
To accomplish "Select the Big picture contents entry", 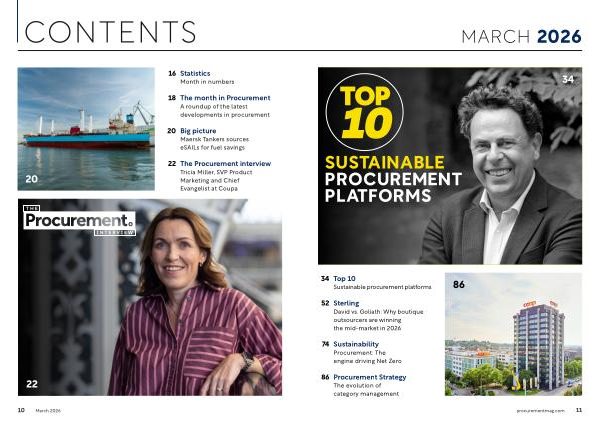I will 198,131.
